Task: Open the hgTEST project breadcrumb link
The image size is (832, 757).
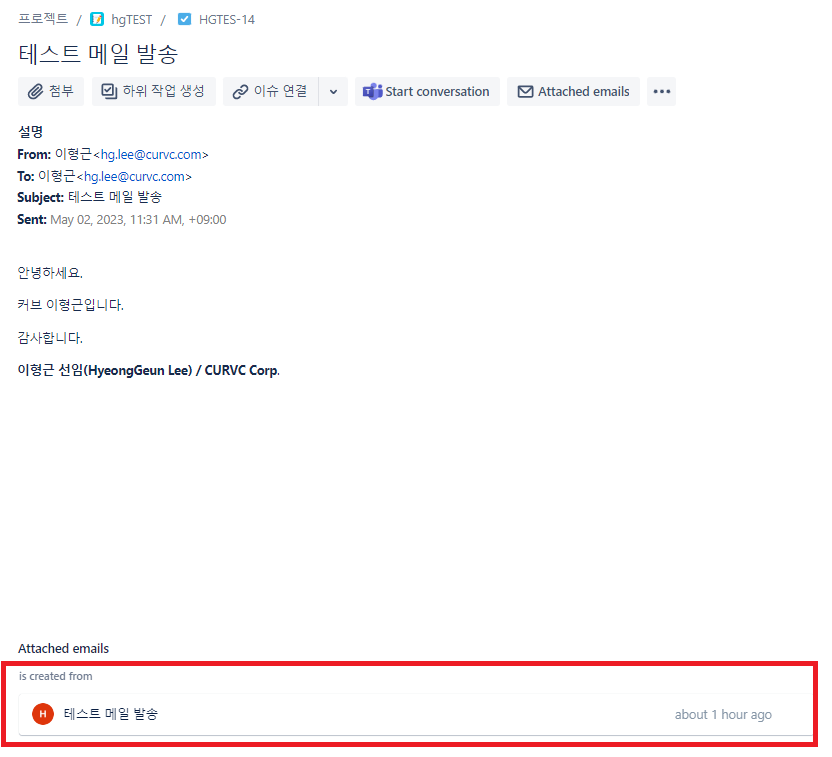Action: coord(132,20)
